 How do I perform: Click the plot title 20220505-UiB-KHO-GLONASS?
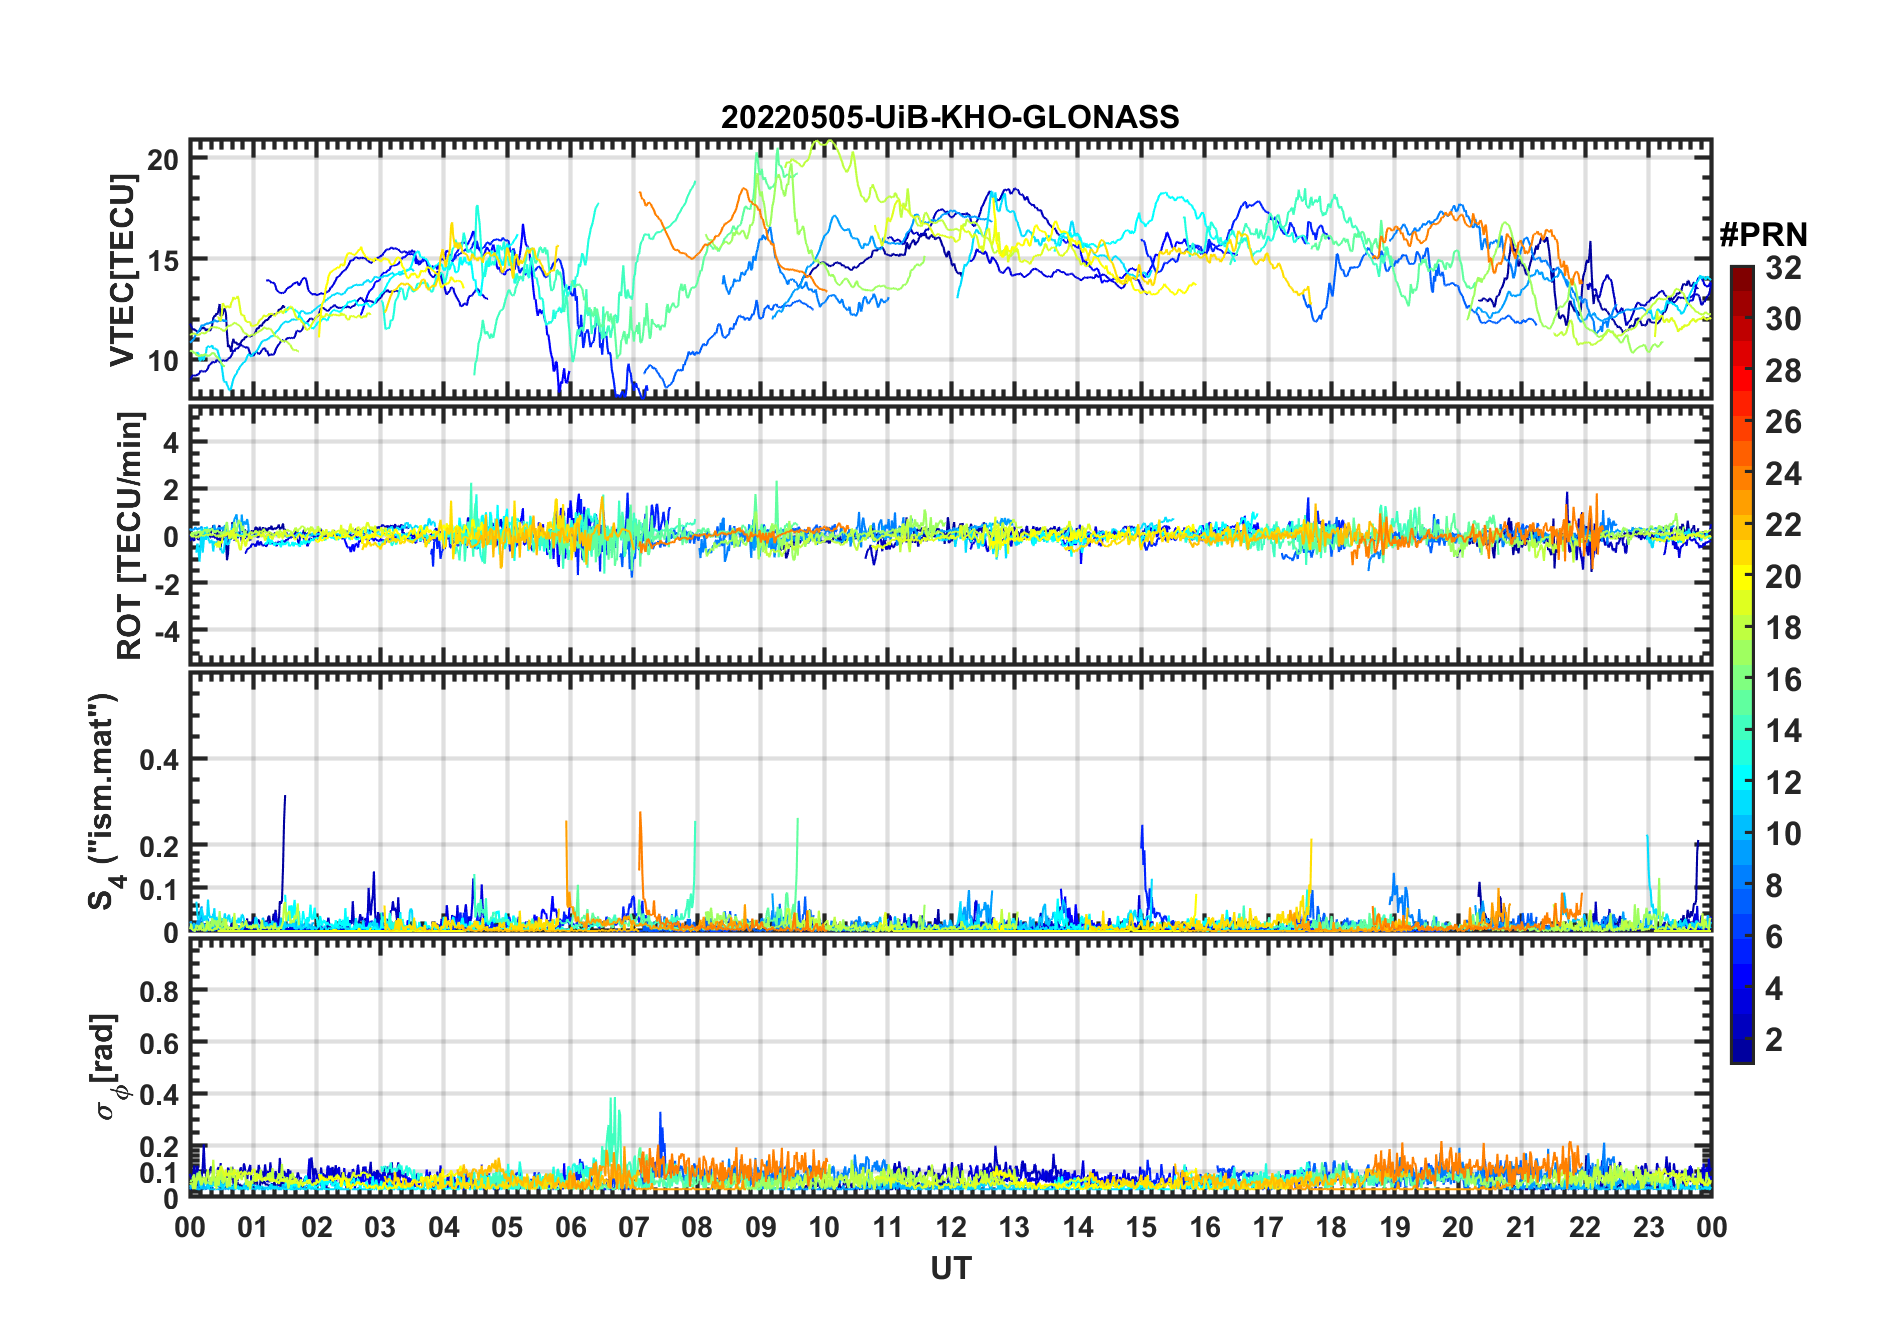[x=950, y=117]
